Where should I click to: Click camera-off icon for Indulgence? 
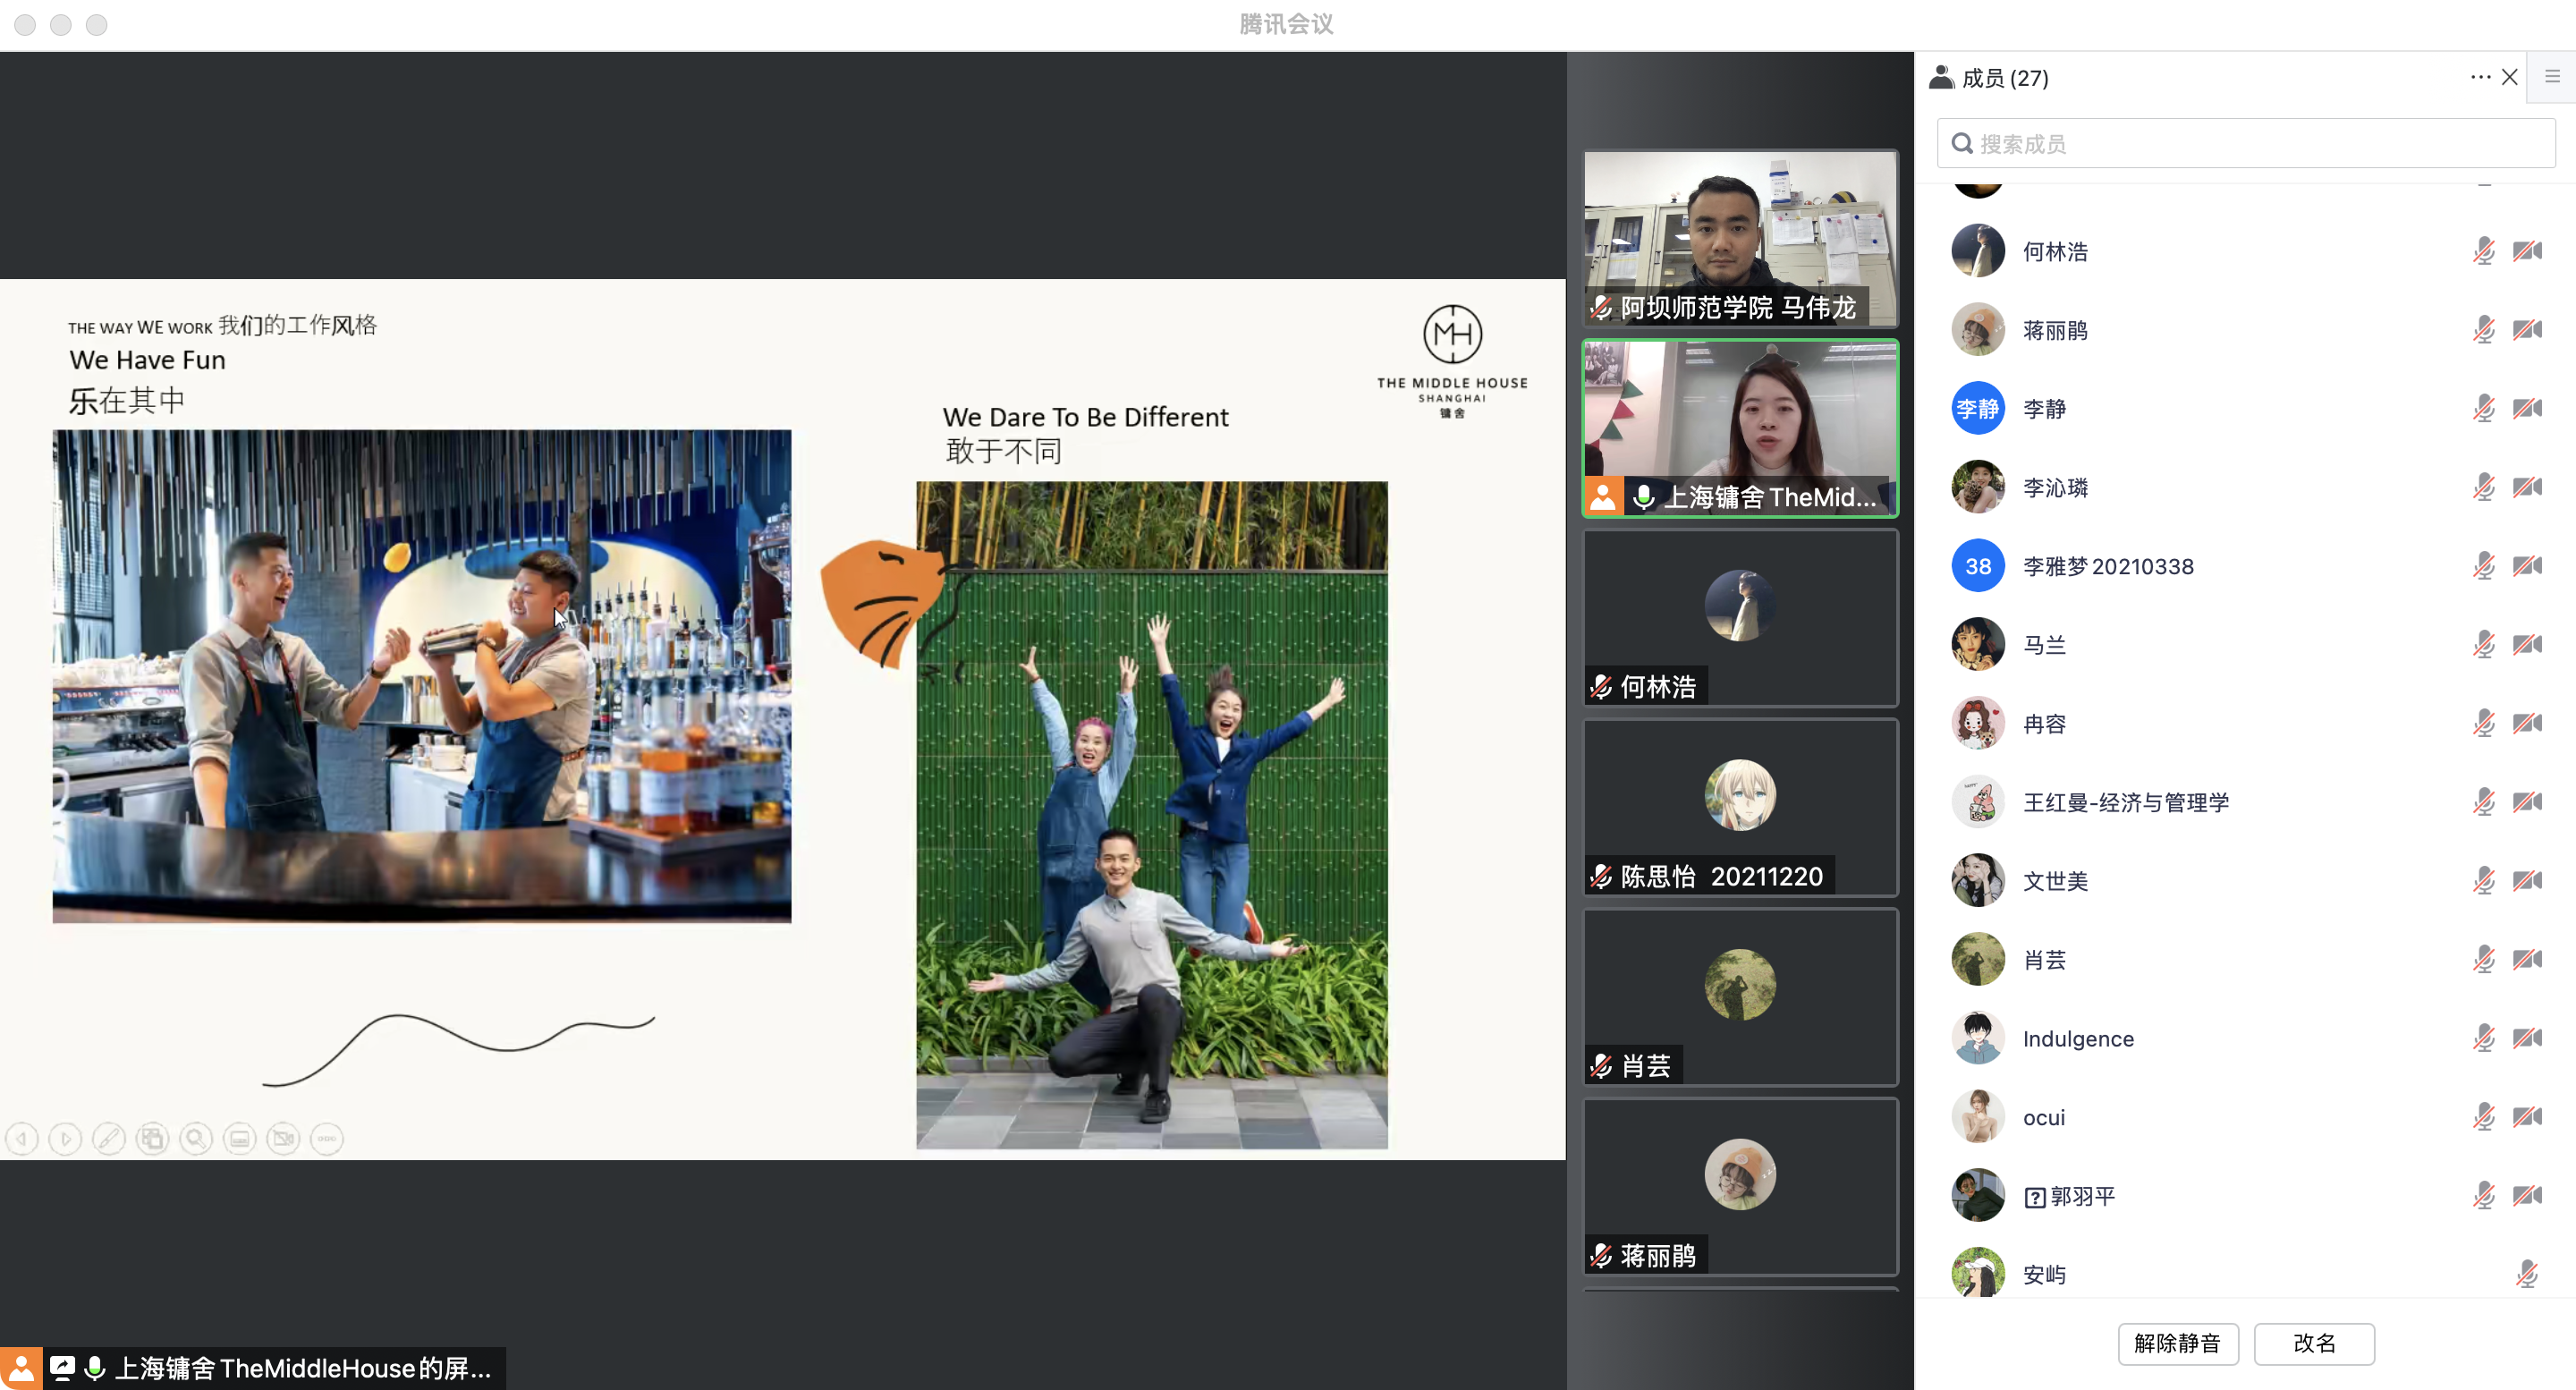point(2527,1038)
